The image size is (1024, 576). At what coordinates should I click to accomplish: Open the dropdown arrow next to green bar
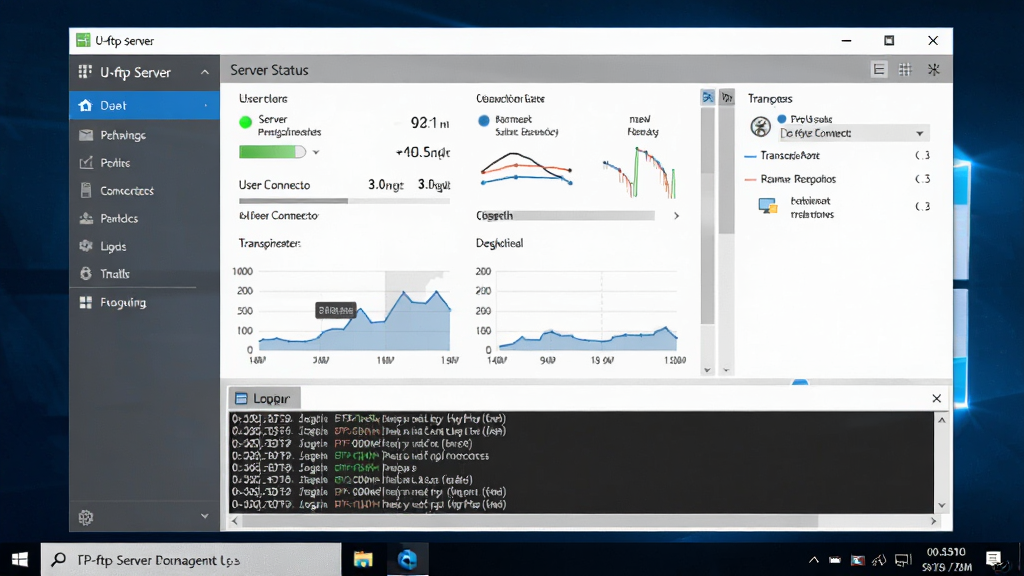(x=316, y=152)
